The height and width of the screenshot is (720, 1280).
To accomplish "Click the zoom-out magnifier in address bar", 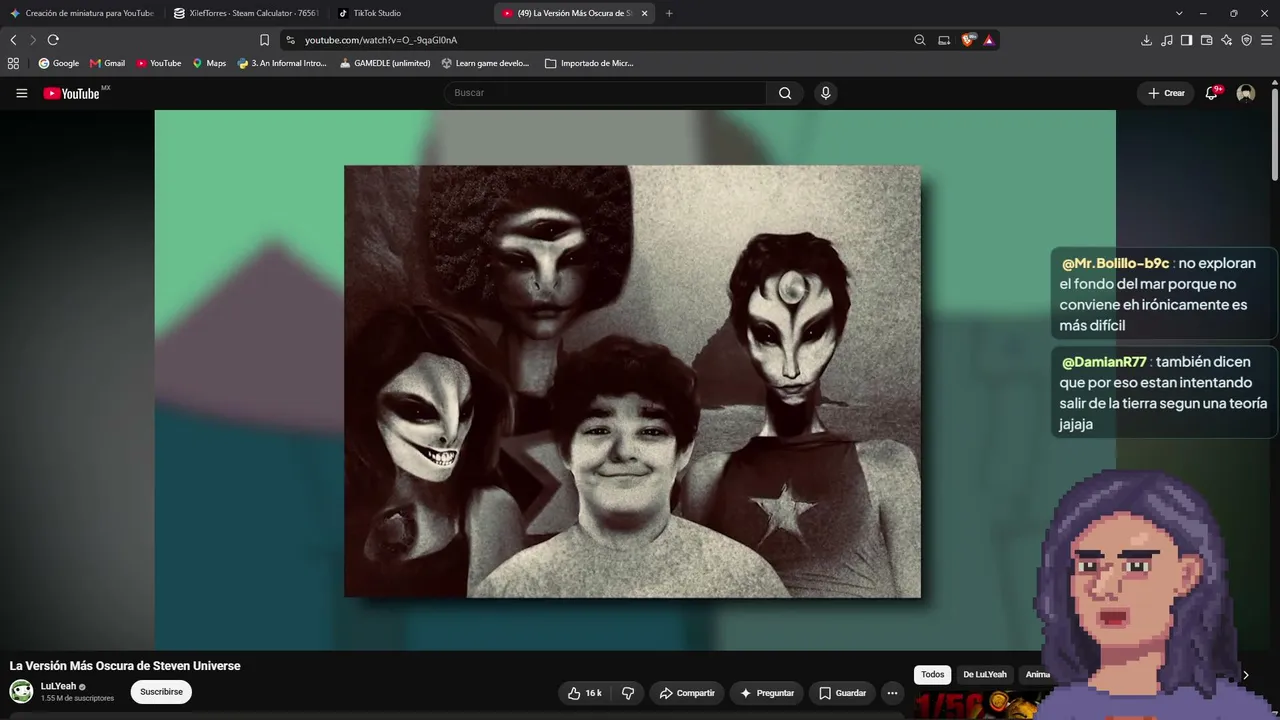I will 920,40.
